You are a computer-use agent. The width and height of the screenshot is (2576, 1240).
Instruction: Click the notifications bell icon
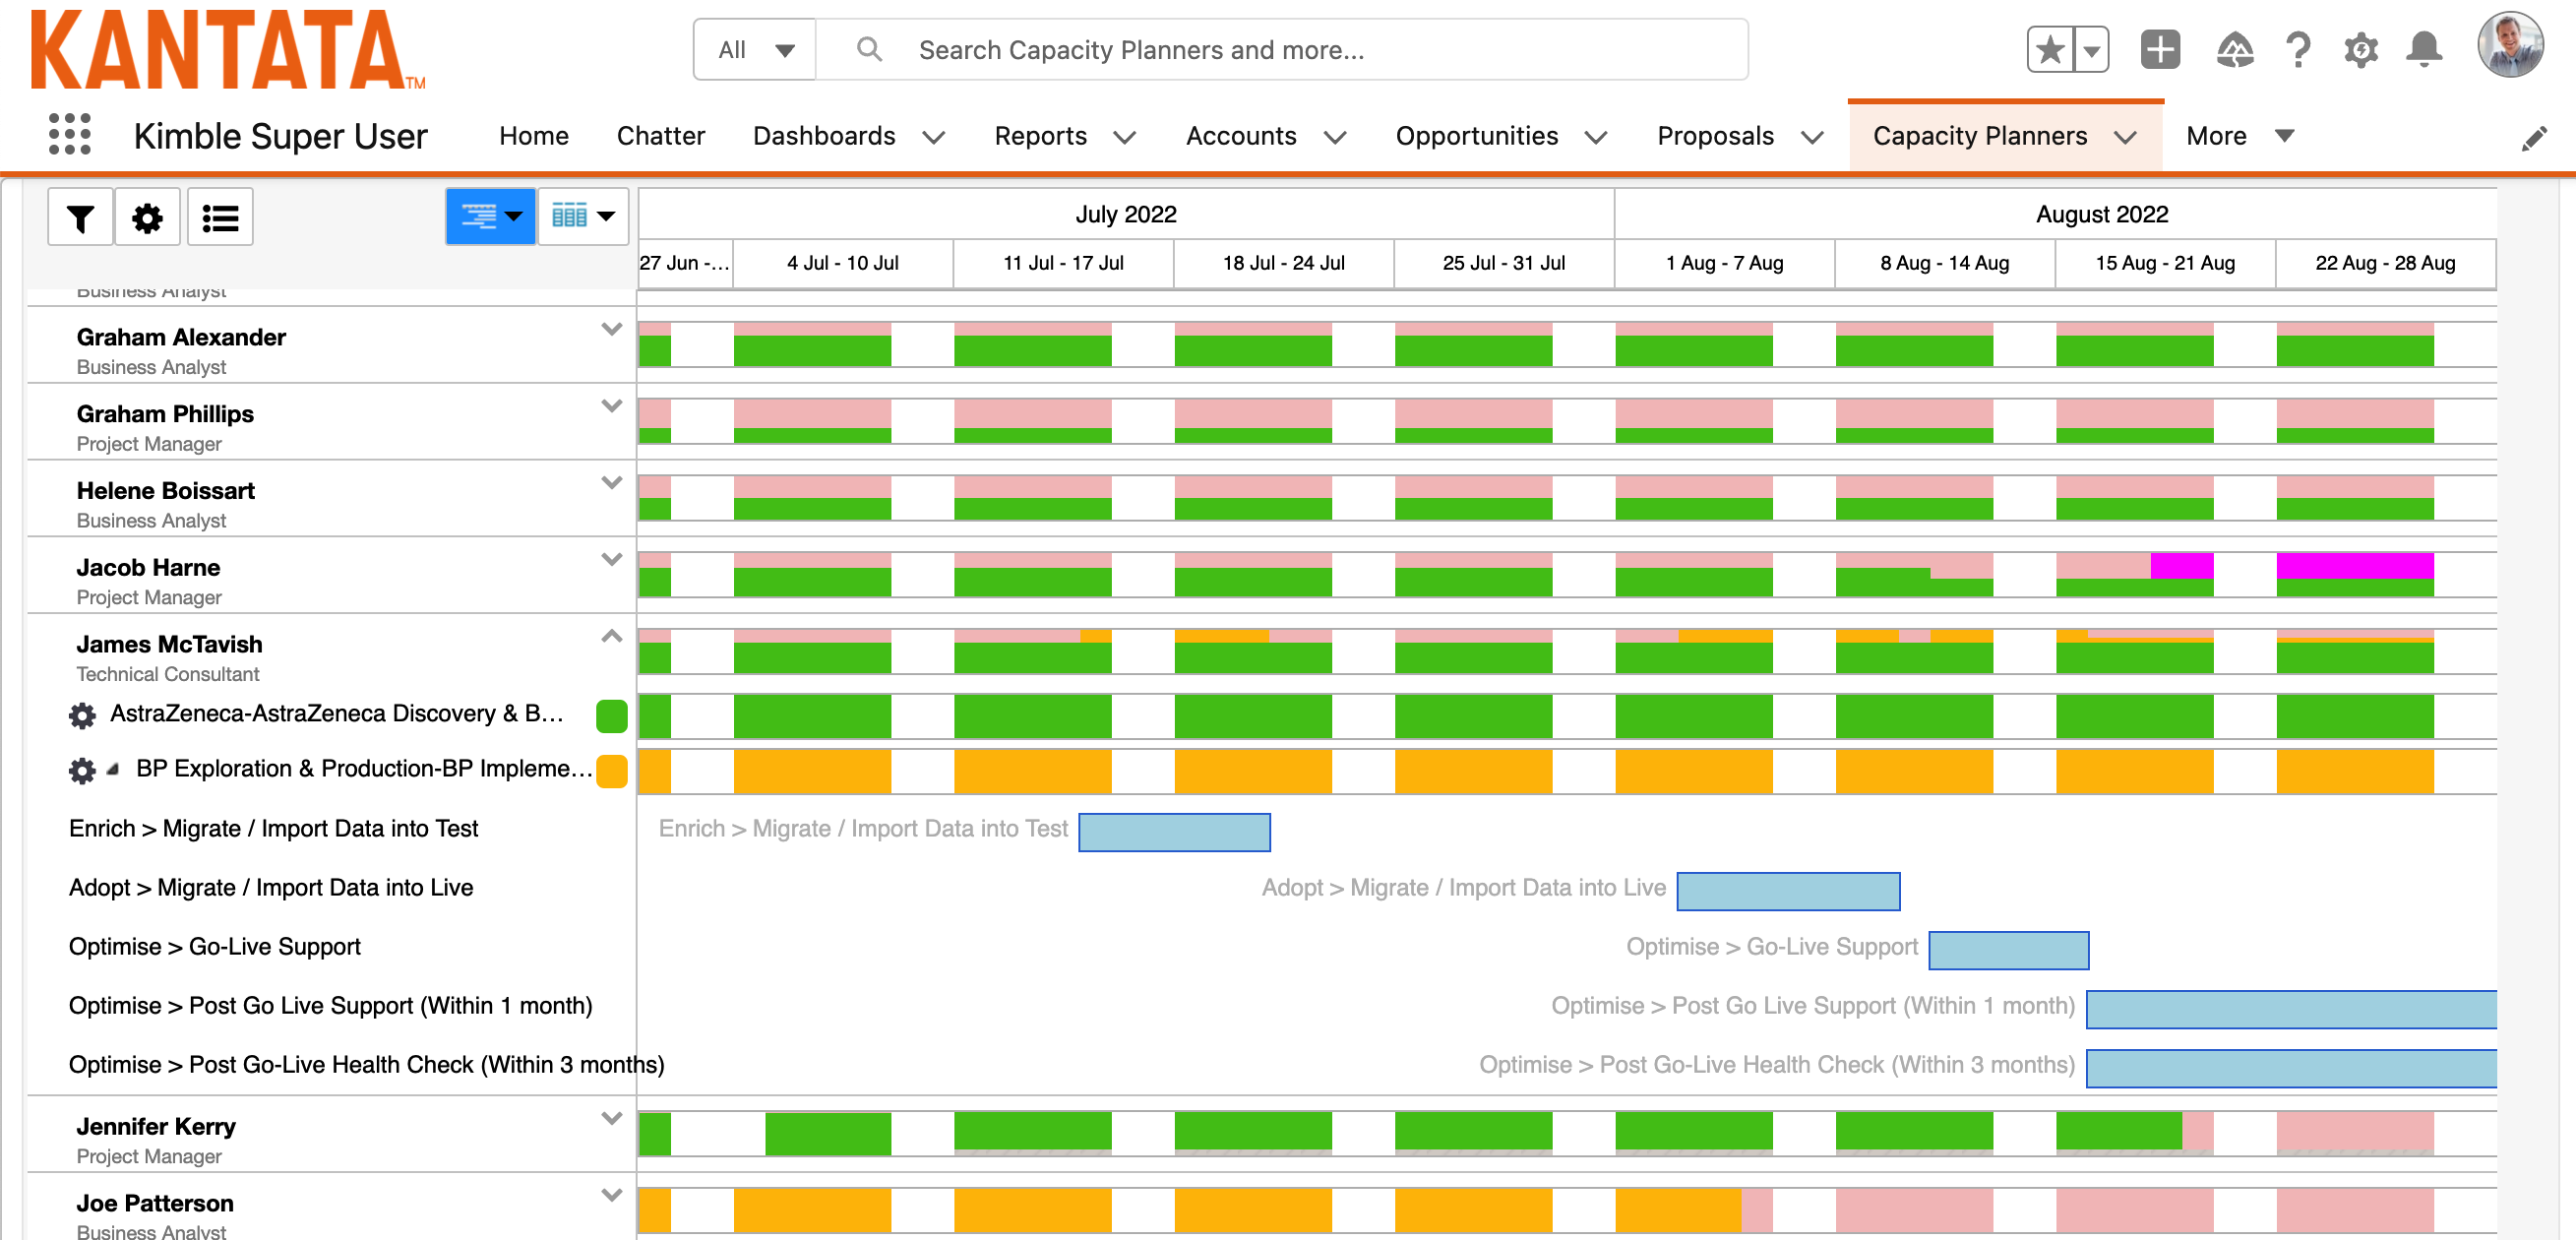[x=2423, y=49]
